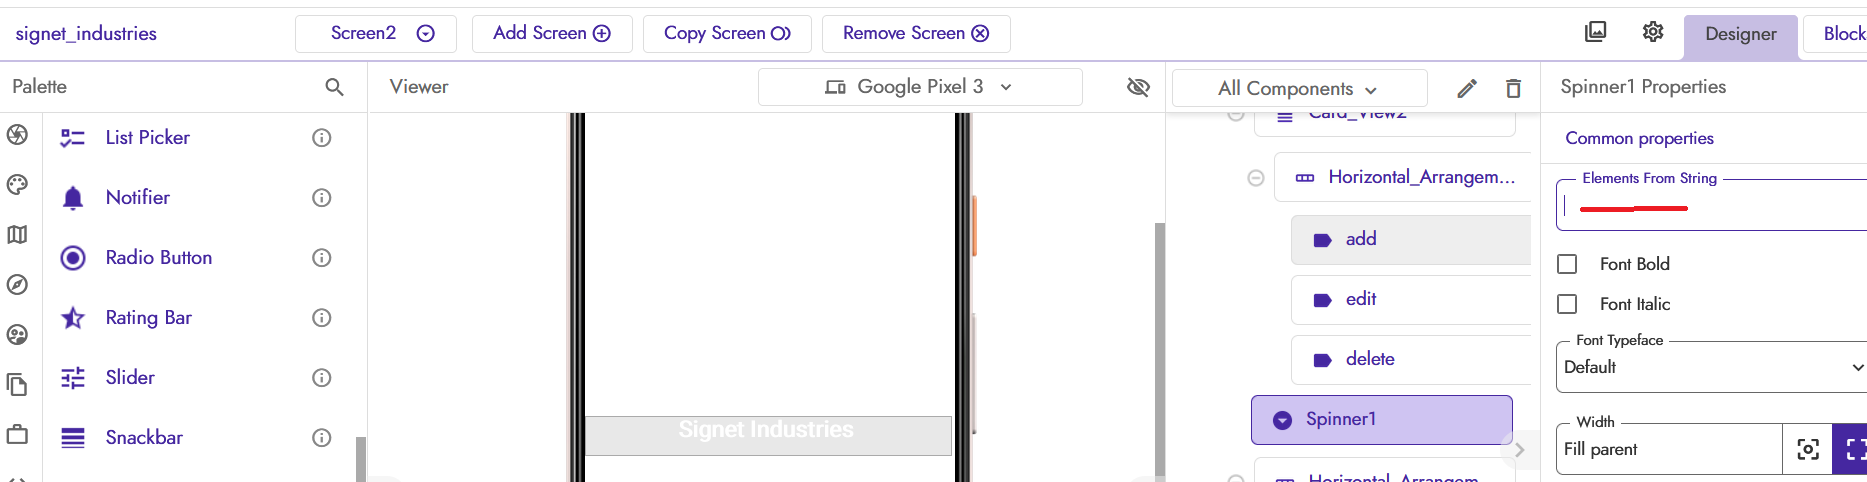
Task: Open the Google Pixel 3 device dropdown
Action: click(919, 87)
